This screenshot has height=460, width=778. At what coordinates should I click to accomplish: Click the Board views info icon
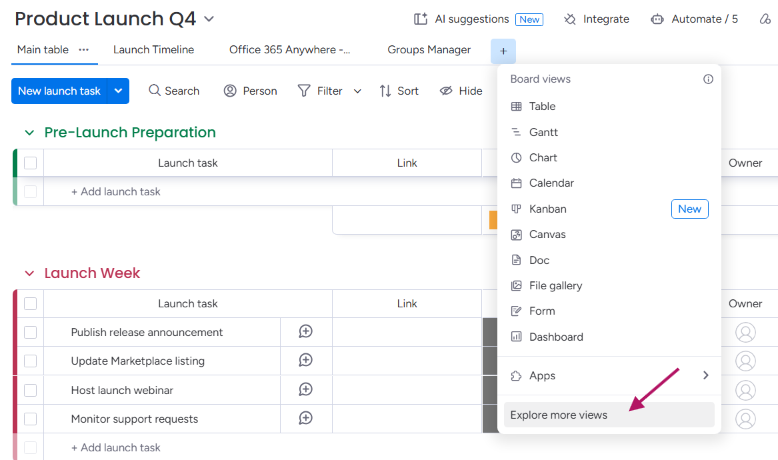coord(708,79)
